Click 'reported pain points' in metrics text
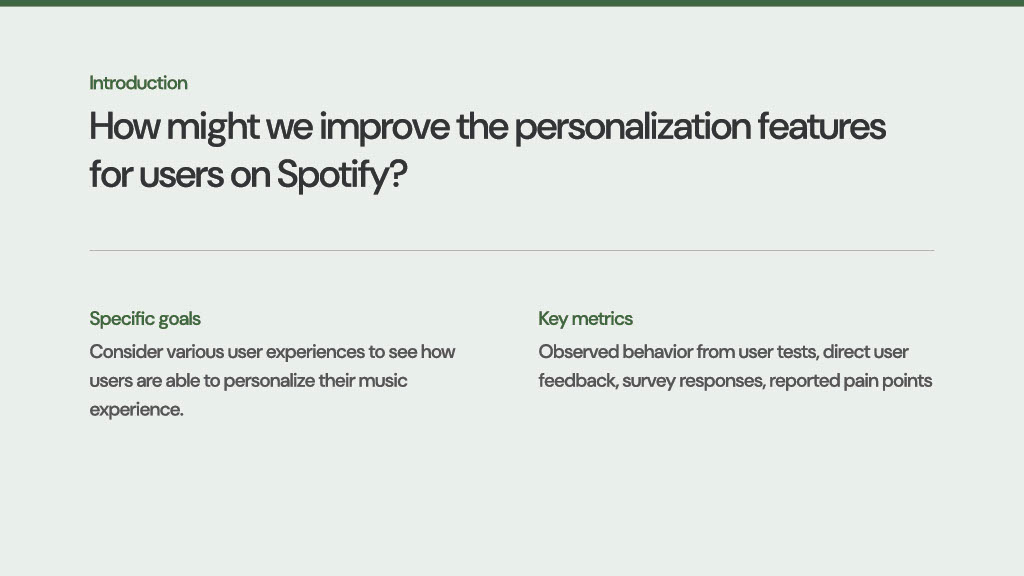This screenshot has width=1024, height=576. (x=851, y=381)
